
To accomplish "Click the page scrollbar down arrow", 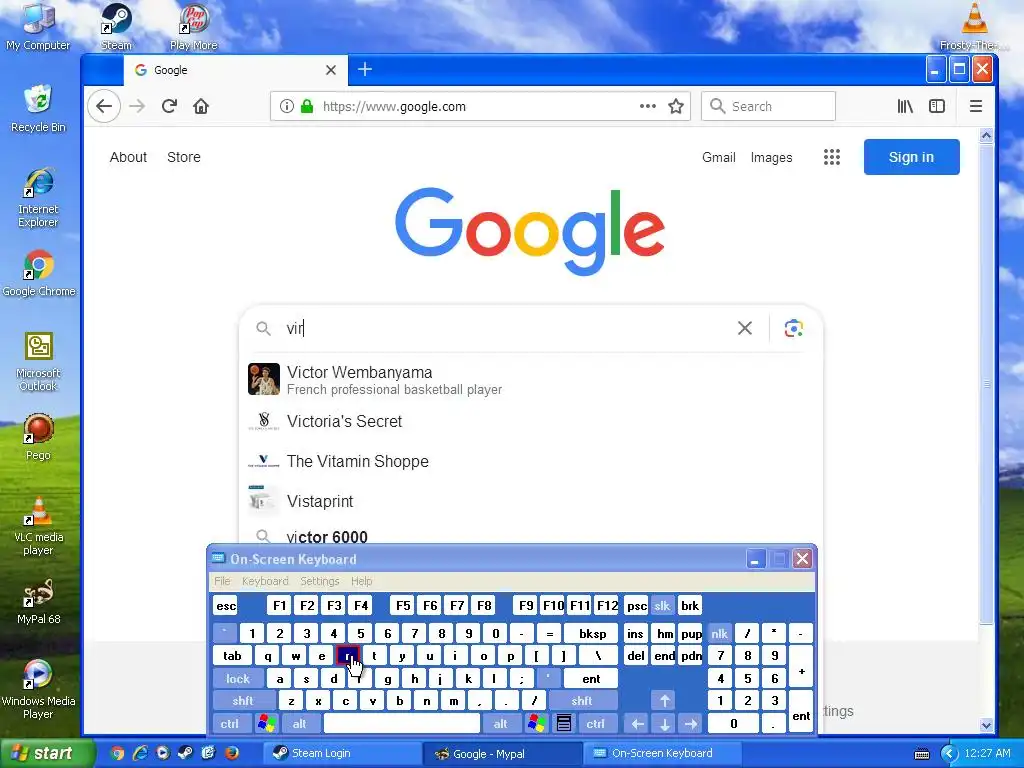I will coord(986,724).
